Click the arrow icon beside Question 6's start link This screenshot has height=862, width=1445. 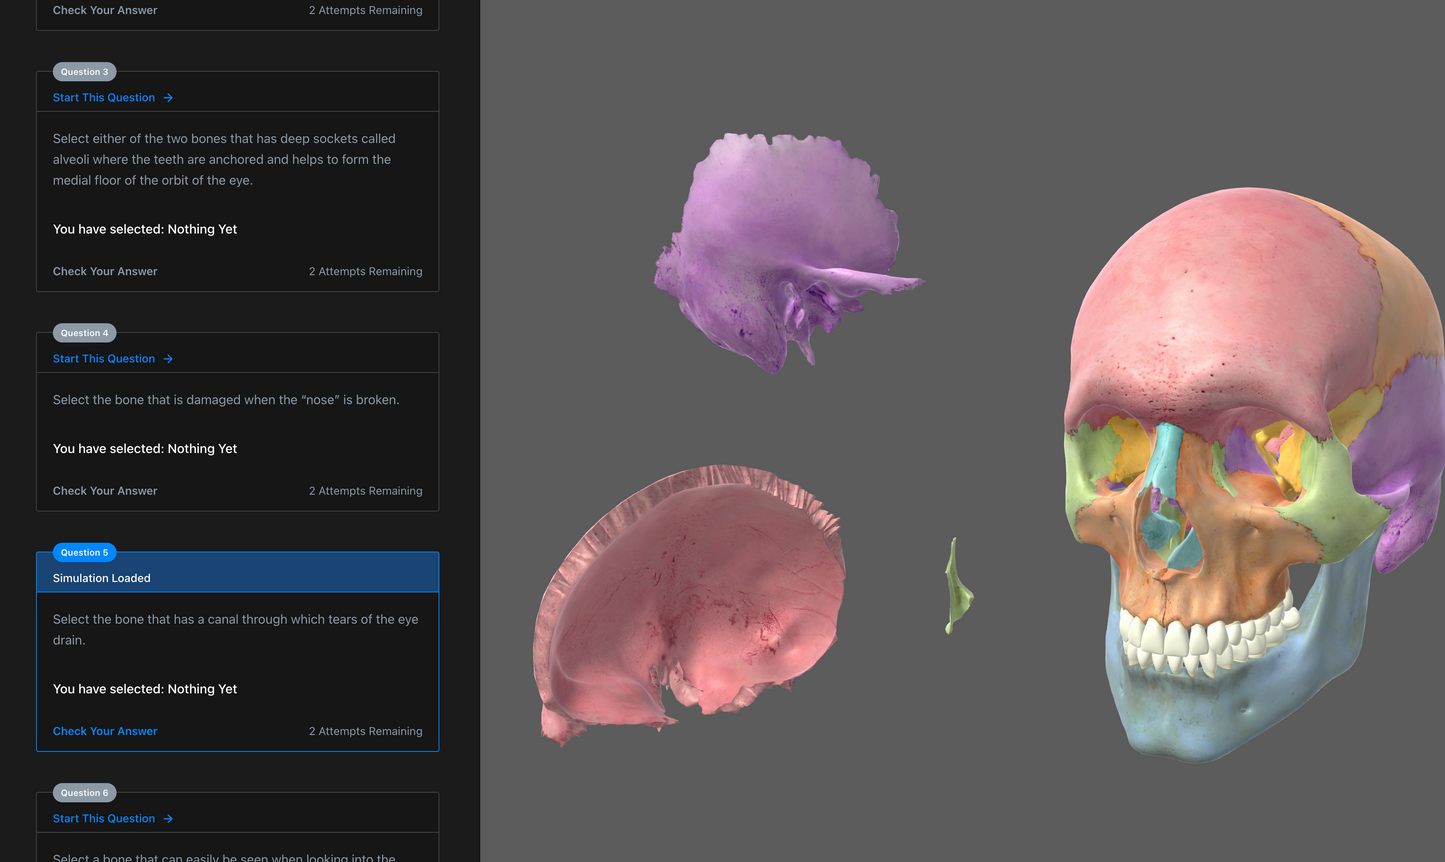pos(170,818)
